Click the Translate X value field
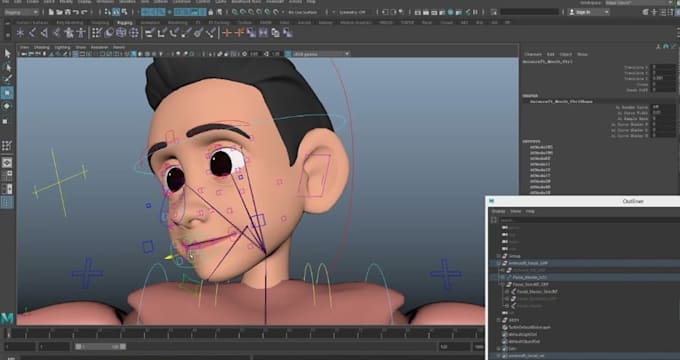The image size is (680, 360). click(664, 67)
